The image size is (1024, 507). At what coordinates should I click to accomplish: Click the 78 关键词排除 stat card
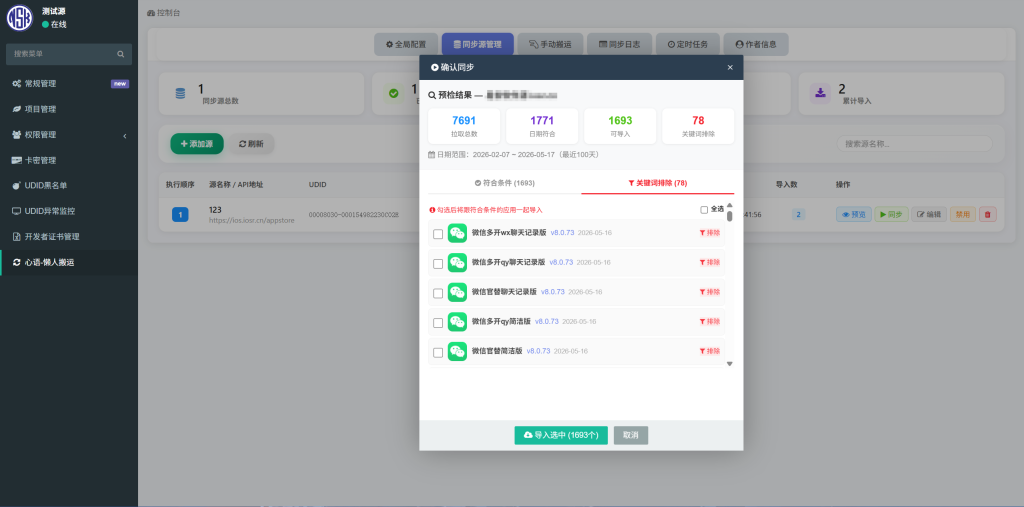click(x=698, y=126)
